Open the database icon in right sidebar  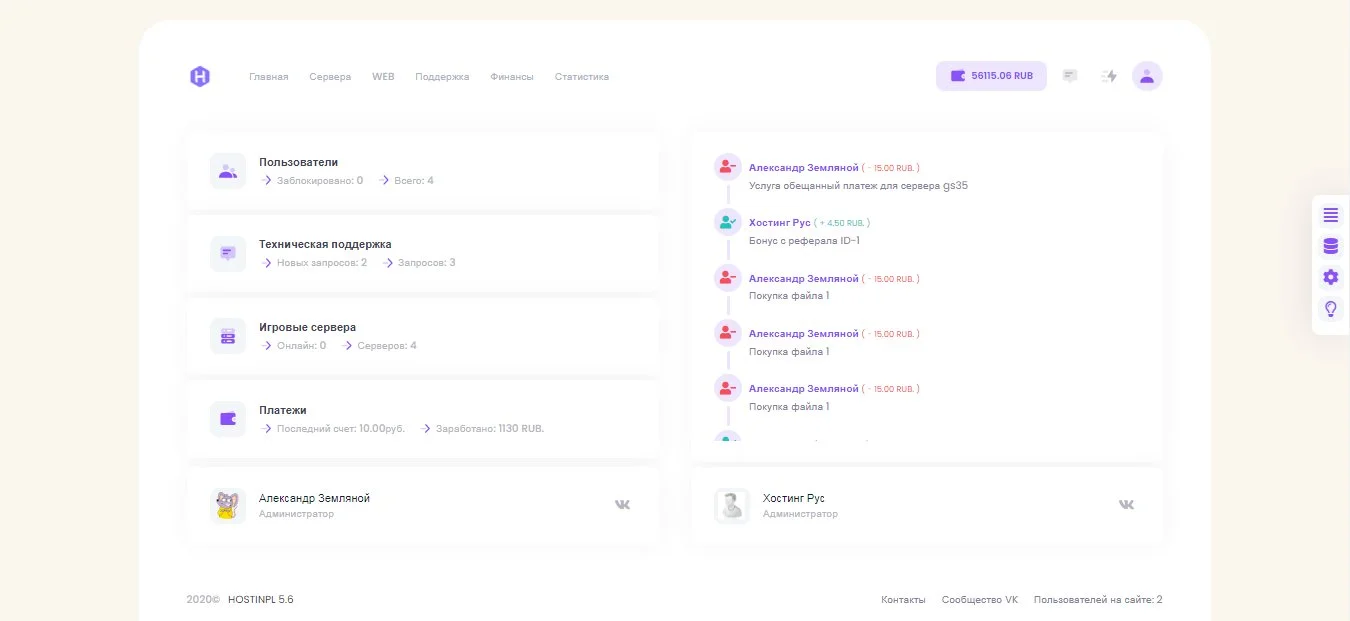click(1331, 246)
